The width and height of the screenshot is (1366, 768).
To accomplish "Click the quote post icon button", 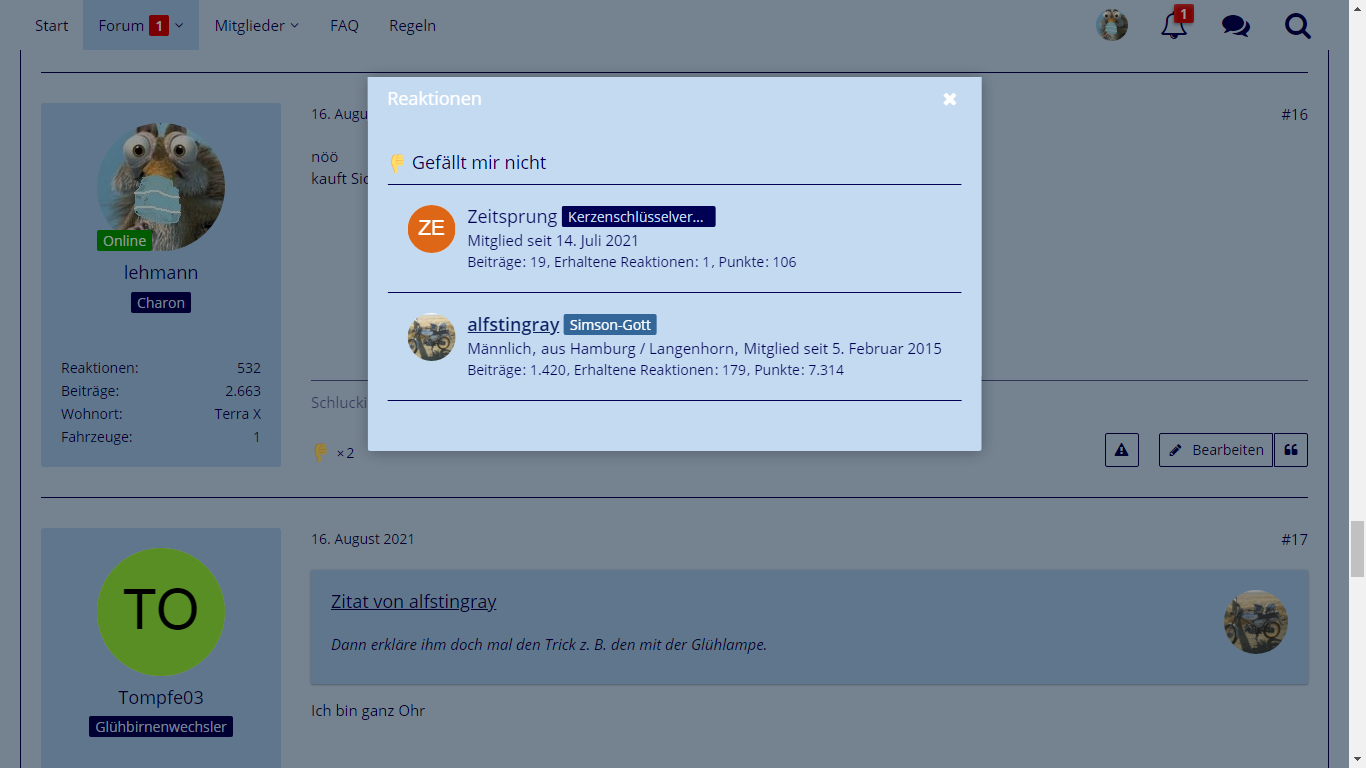I will (1291, 450).
